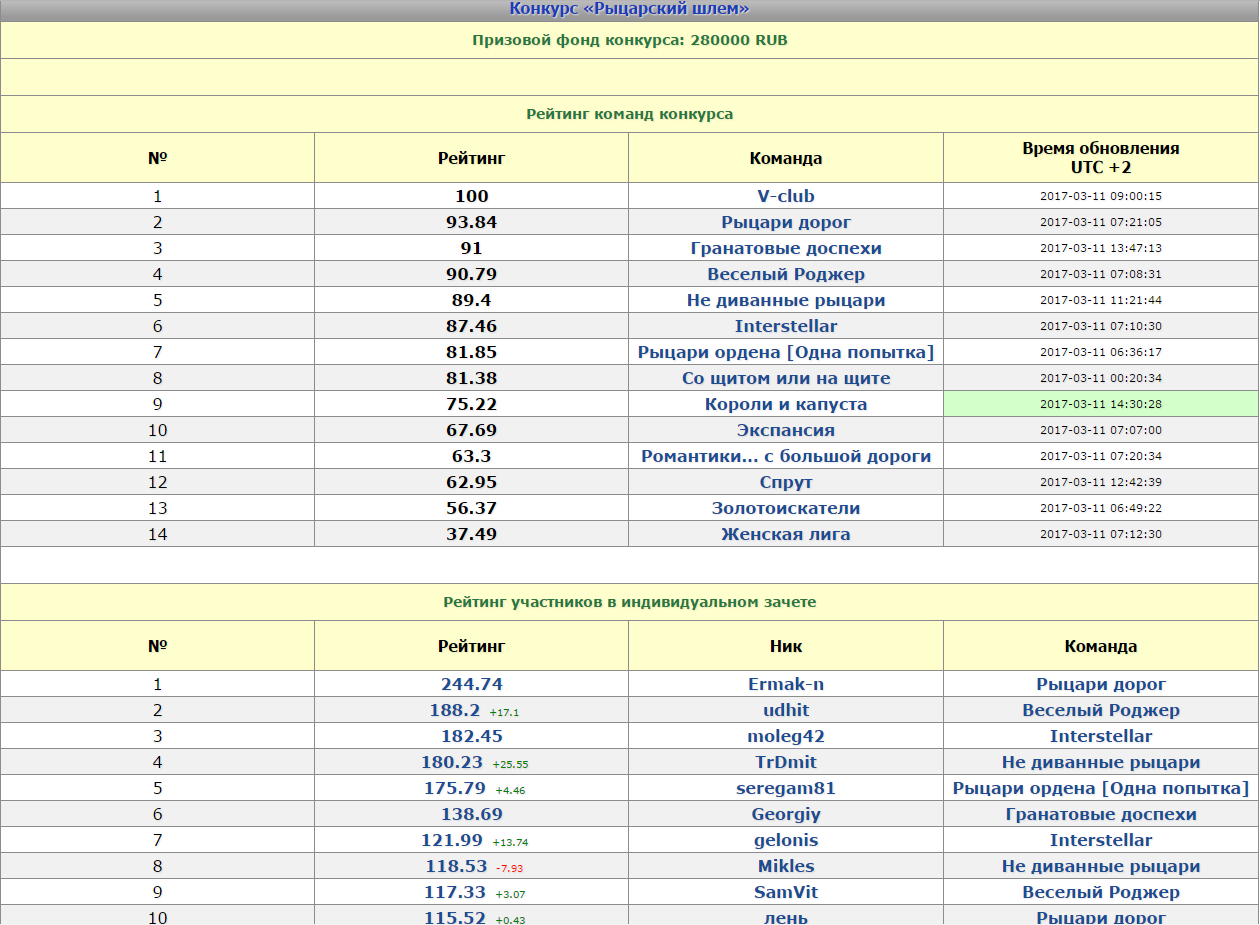Click the Спрут team link
Viewport: 1260px width, 925px height.
click(786, 482)
